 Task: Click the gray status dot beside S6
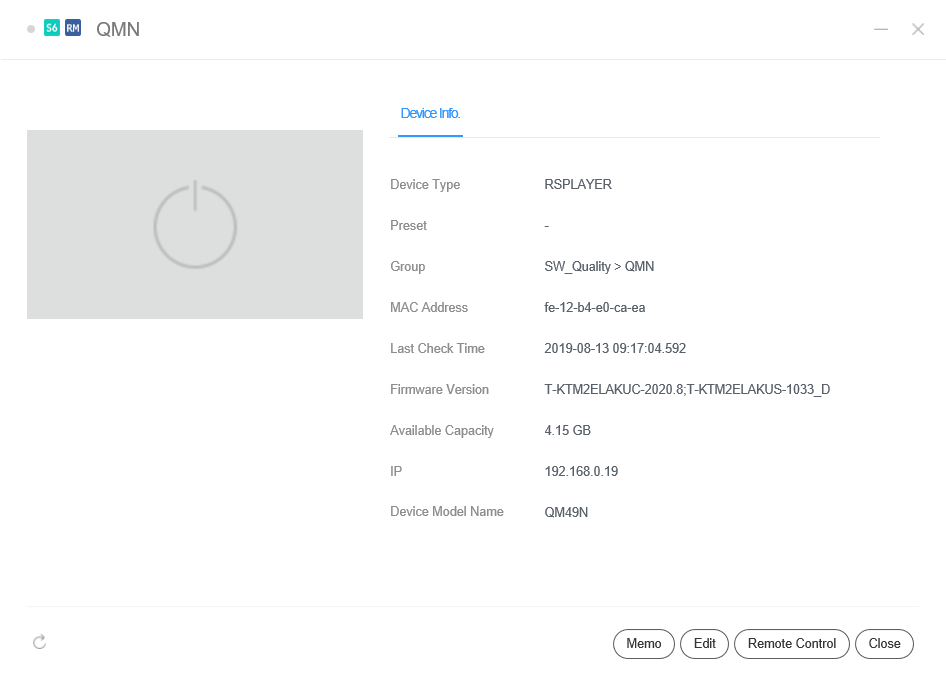tap(31, 29)
